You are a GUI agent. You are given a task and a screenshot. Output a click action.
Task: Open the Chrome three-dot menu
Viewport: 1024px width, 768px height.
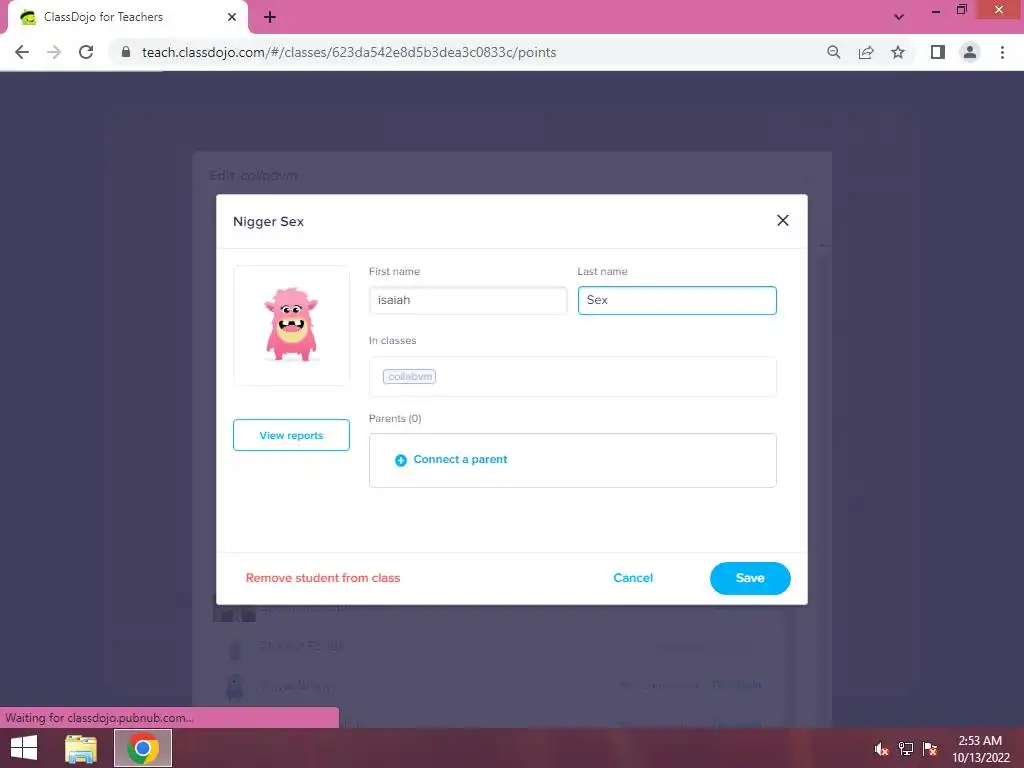pyautogui.click(x=1002, y=52)
